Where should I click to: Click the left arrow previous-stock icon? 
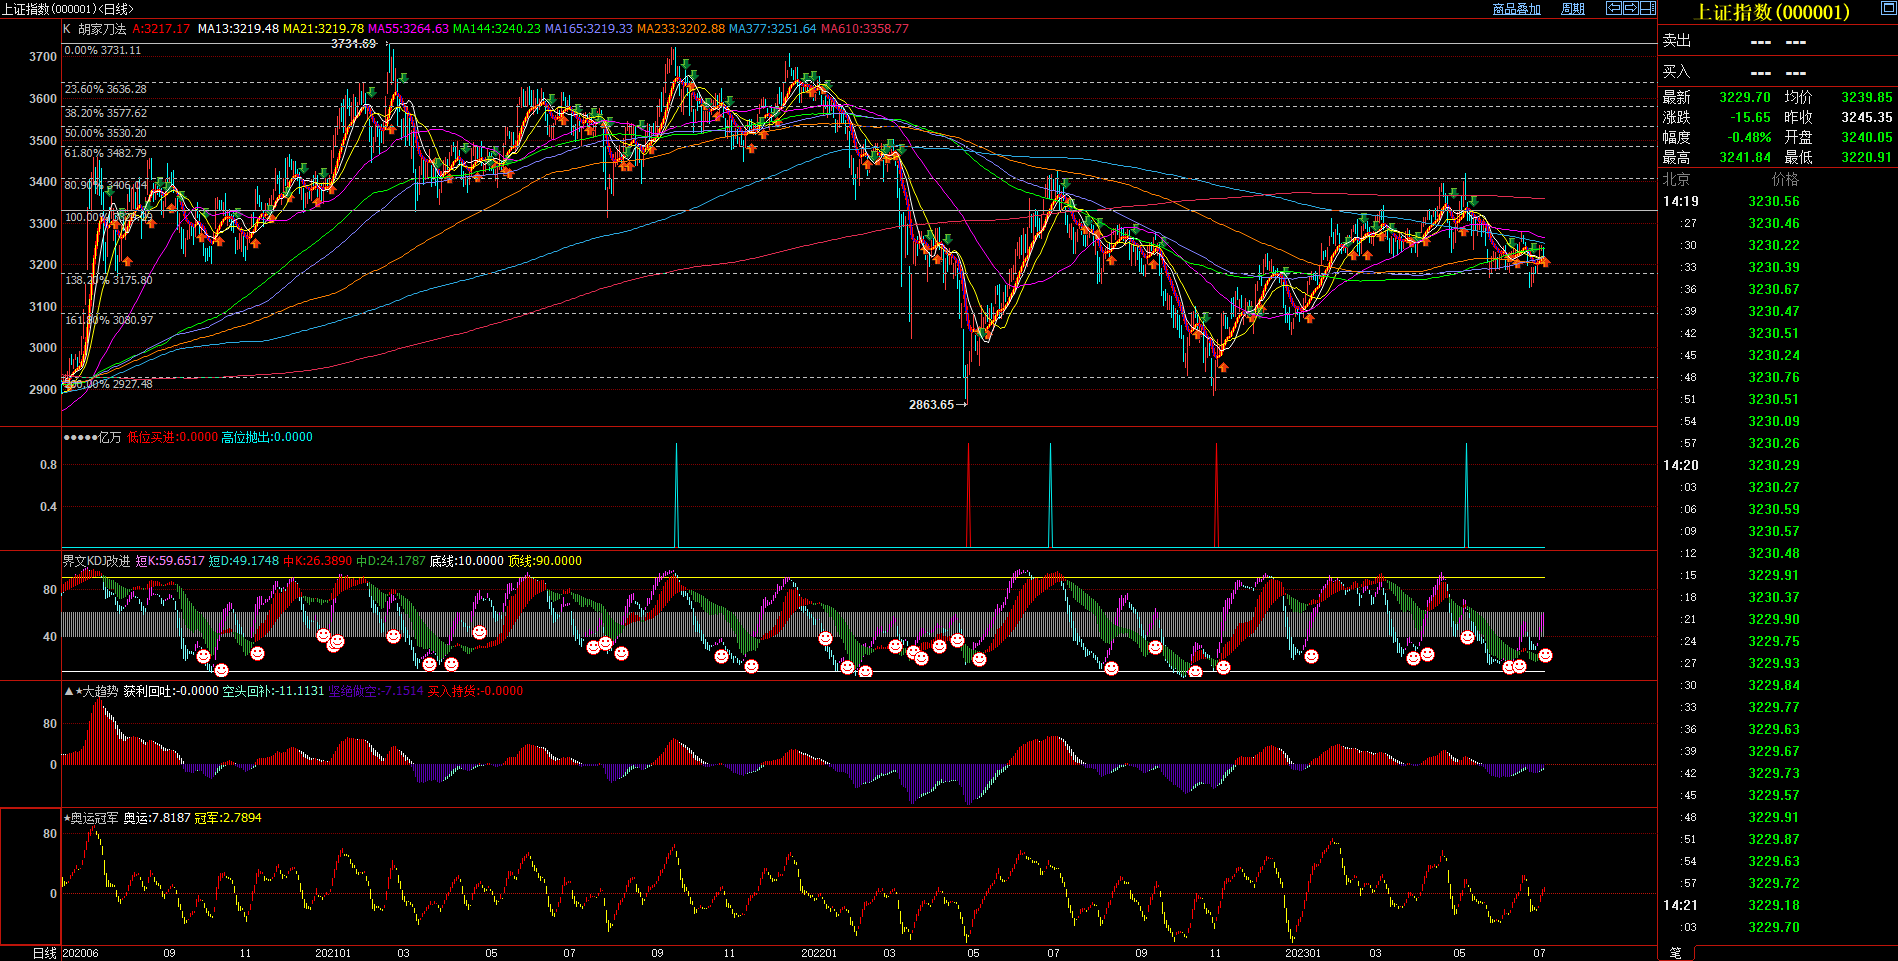(1613, 8)
